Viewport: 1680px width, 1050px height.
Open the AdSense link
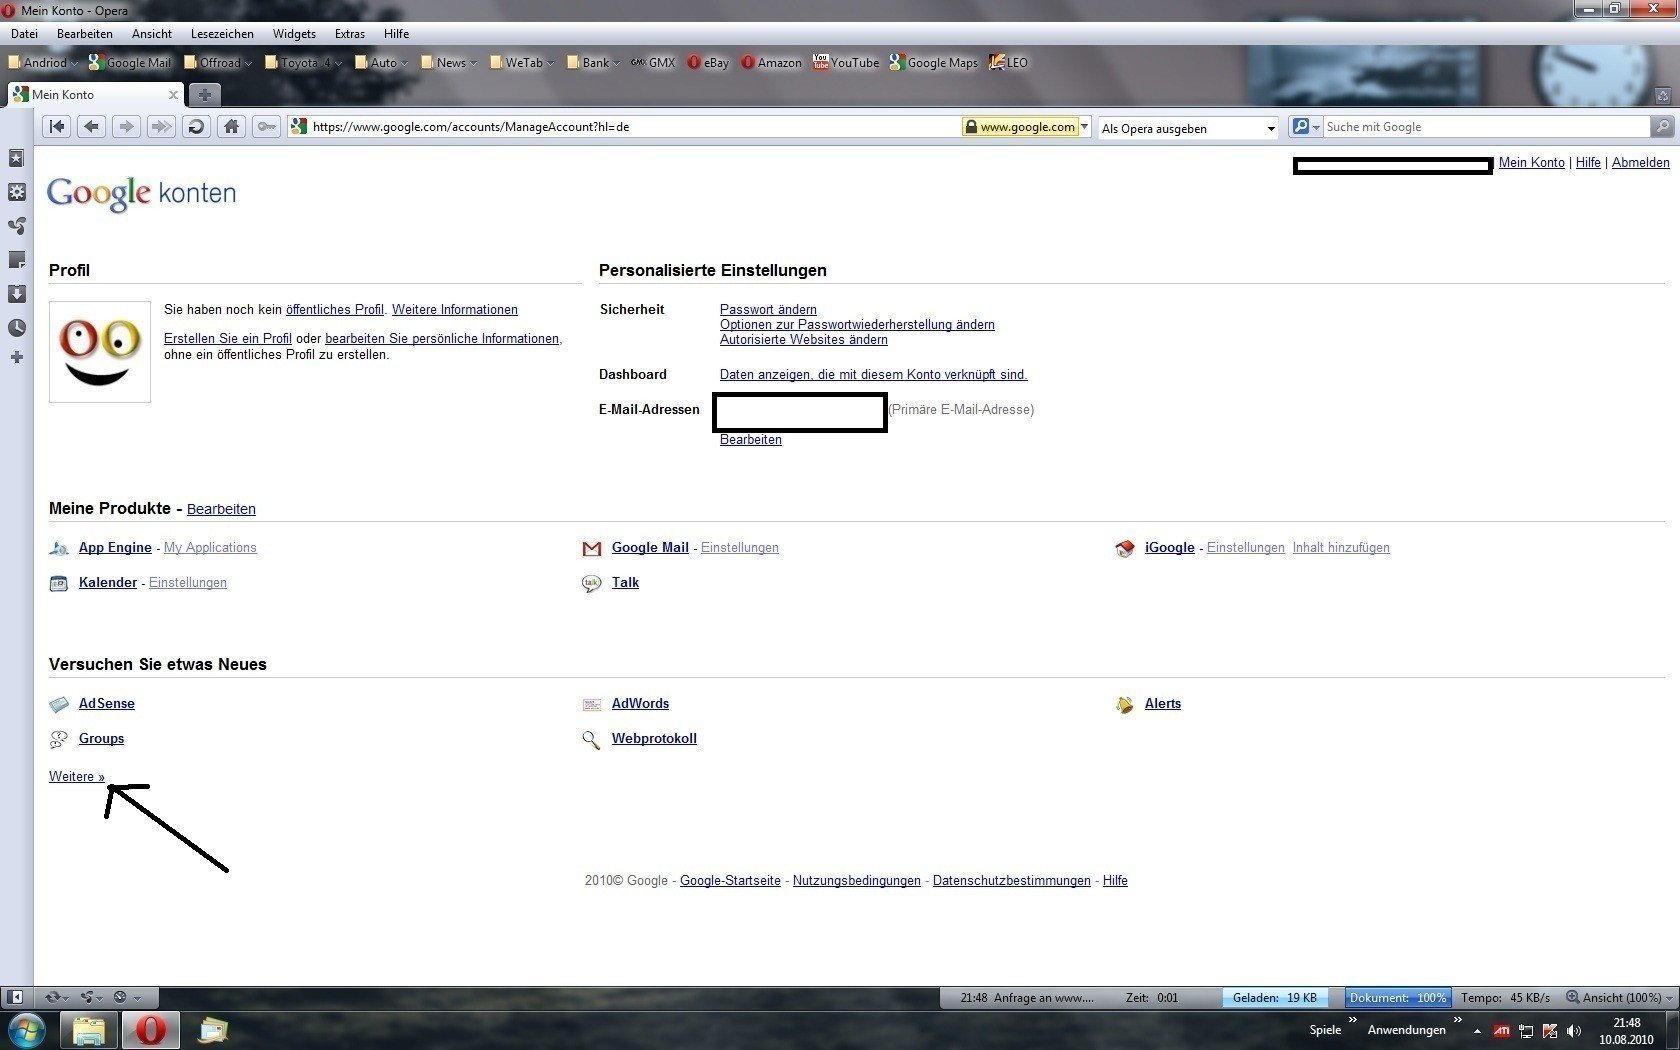(x=107, y=704)
